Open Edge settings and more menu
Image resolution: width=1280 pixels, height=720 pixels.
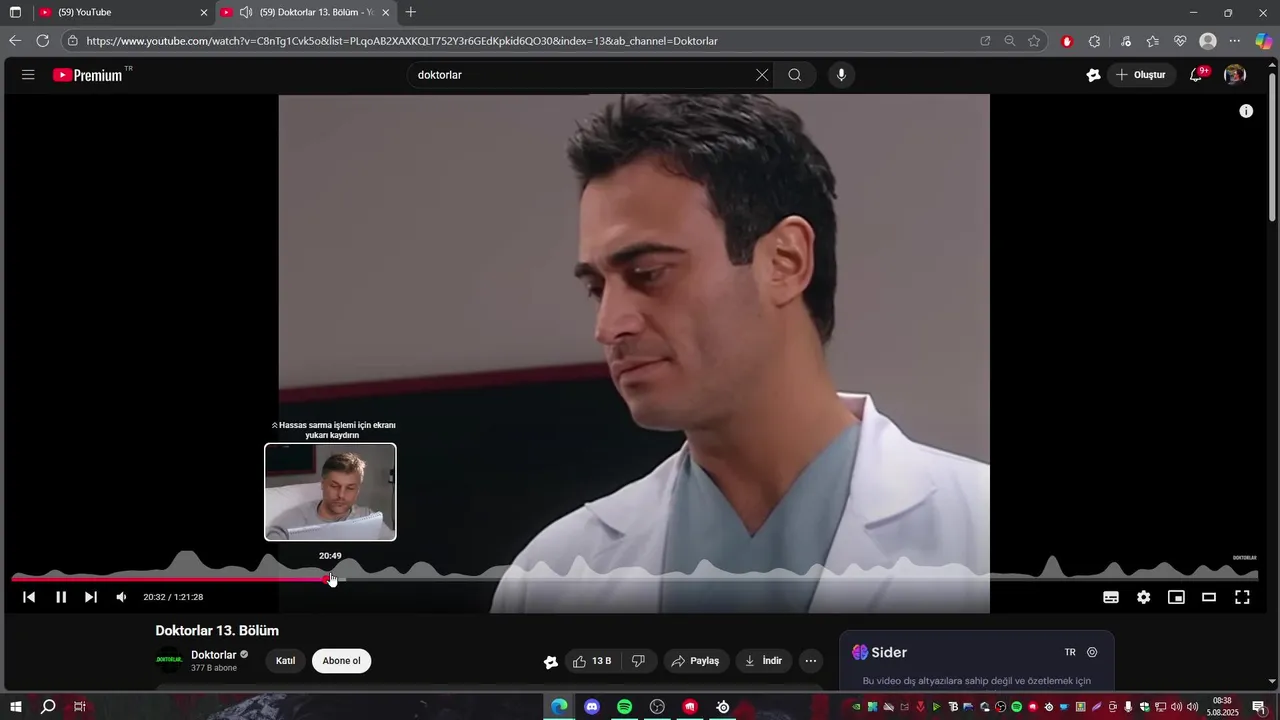(1235, 41)
